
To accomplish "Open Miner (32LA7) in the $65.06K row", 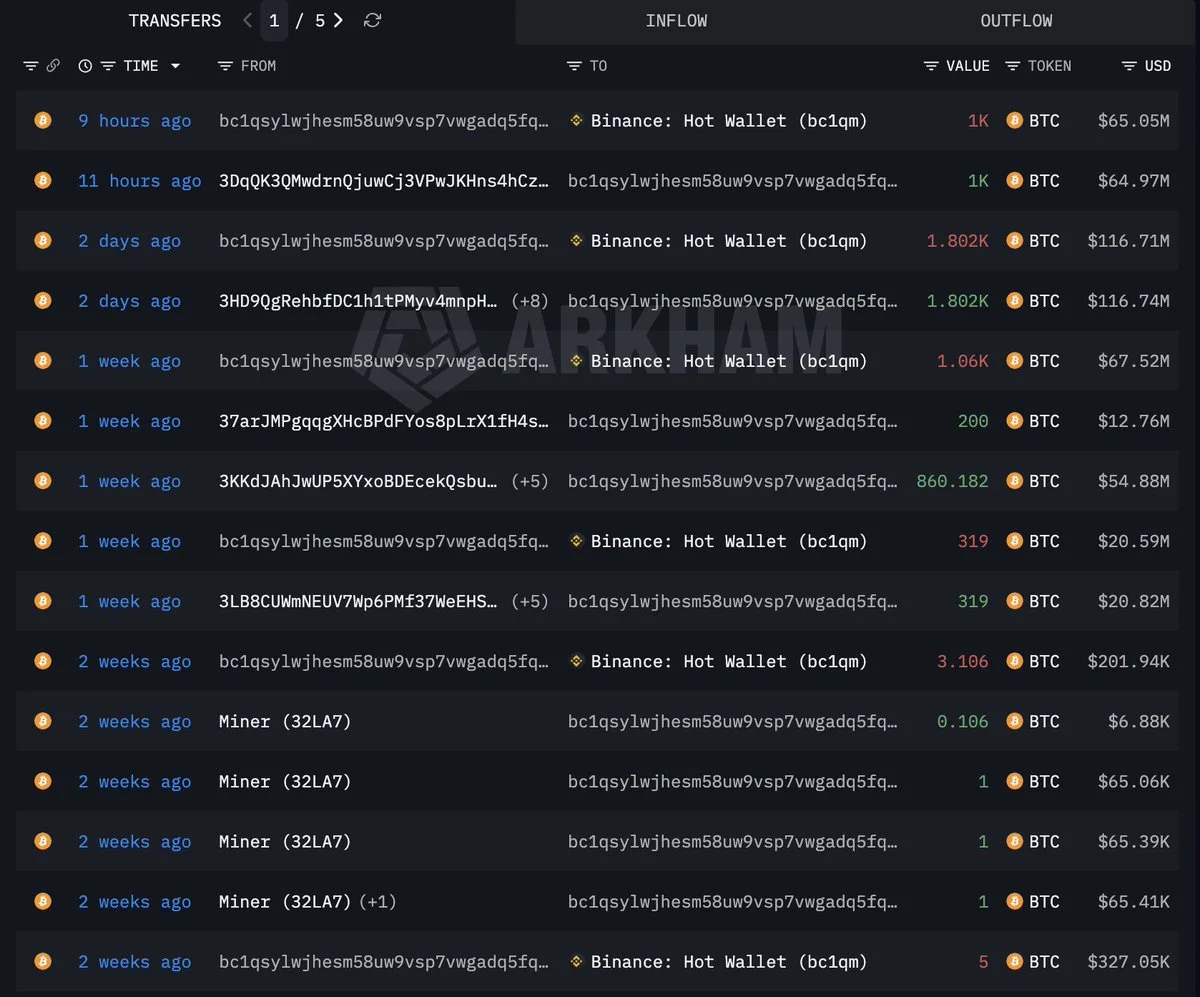I will point(285,781).
